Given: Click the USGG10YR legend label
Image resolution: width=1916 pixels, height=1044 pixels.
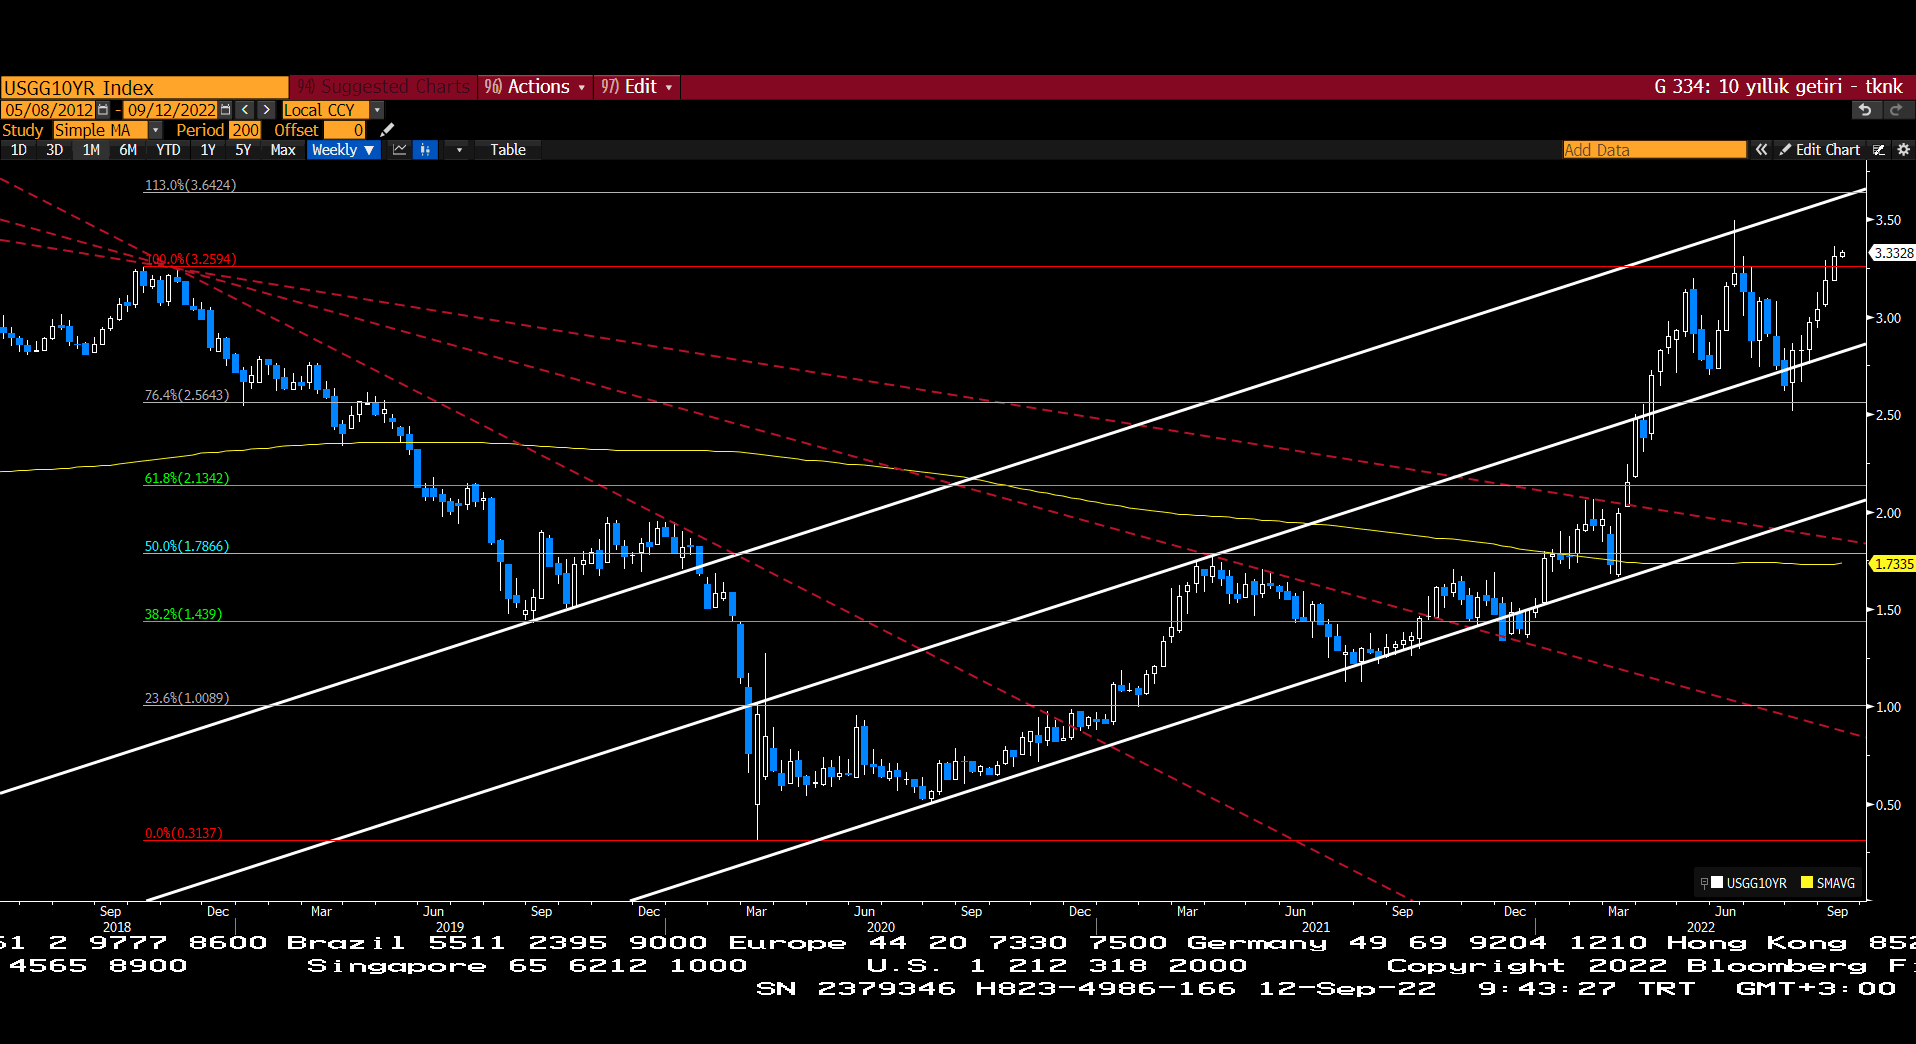Looking at the screenshot, I should click(1756, 883).
